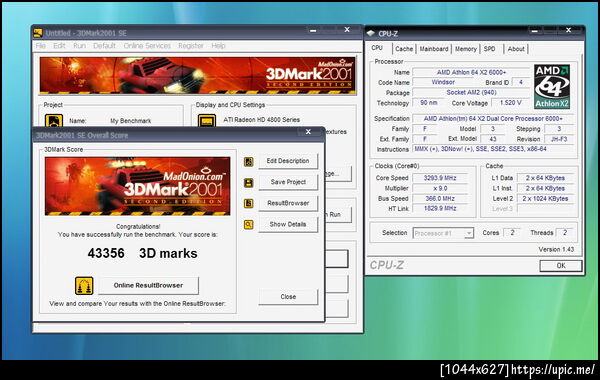Click the Edit Description icon in score dialog
Image resolution: width=600 pixels, height=380 pixels.
[248, 162]
